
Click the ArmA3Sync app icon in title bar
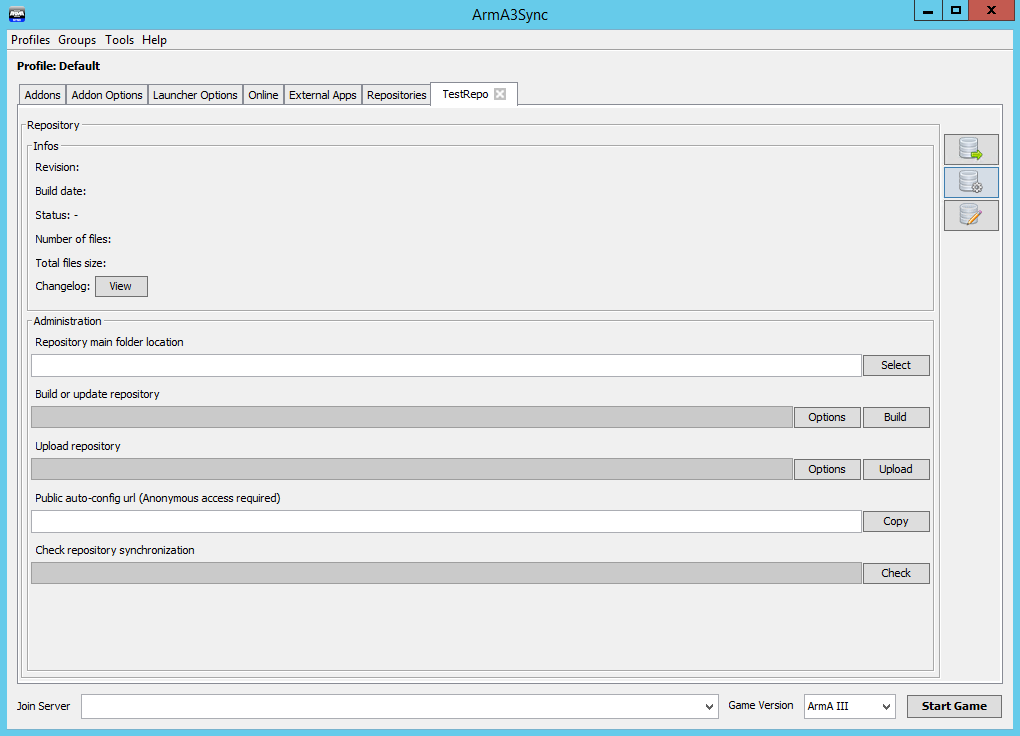17,14
